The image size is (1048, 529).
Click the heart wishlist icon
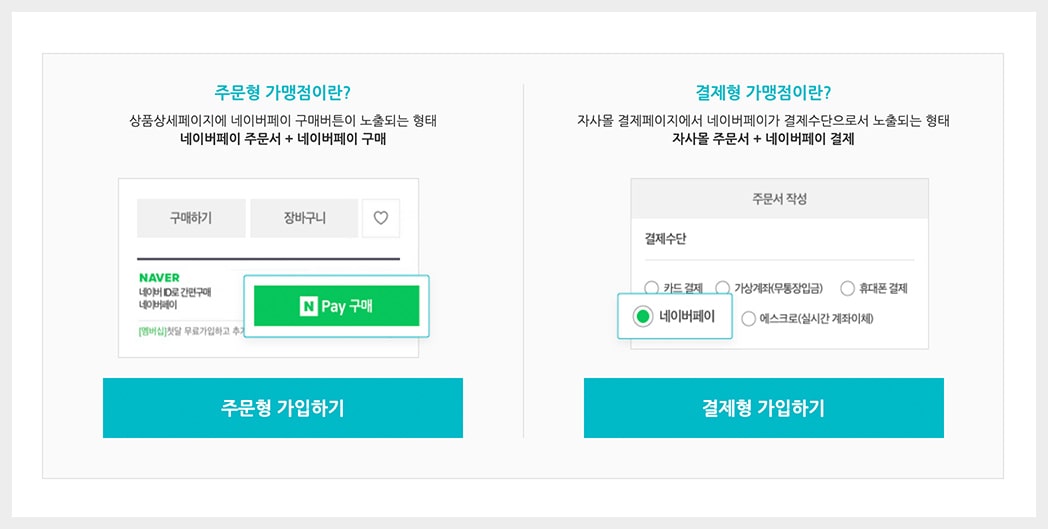[380, 218]
